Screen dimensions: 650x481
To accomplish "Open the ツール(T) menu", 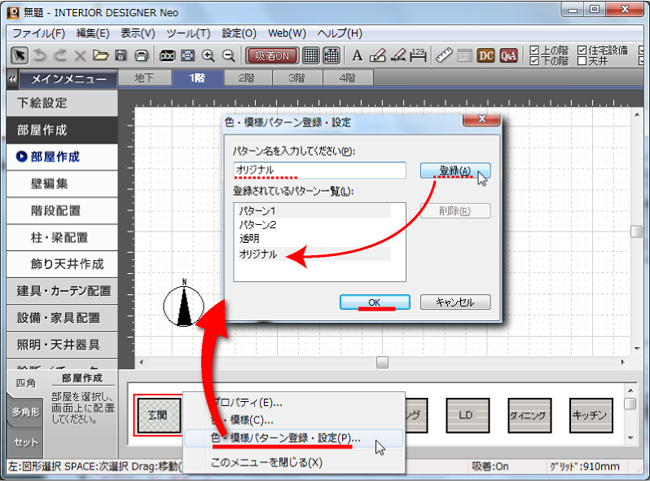I will coord(188,33).
